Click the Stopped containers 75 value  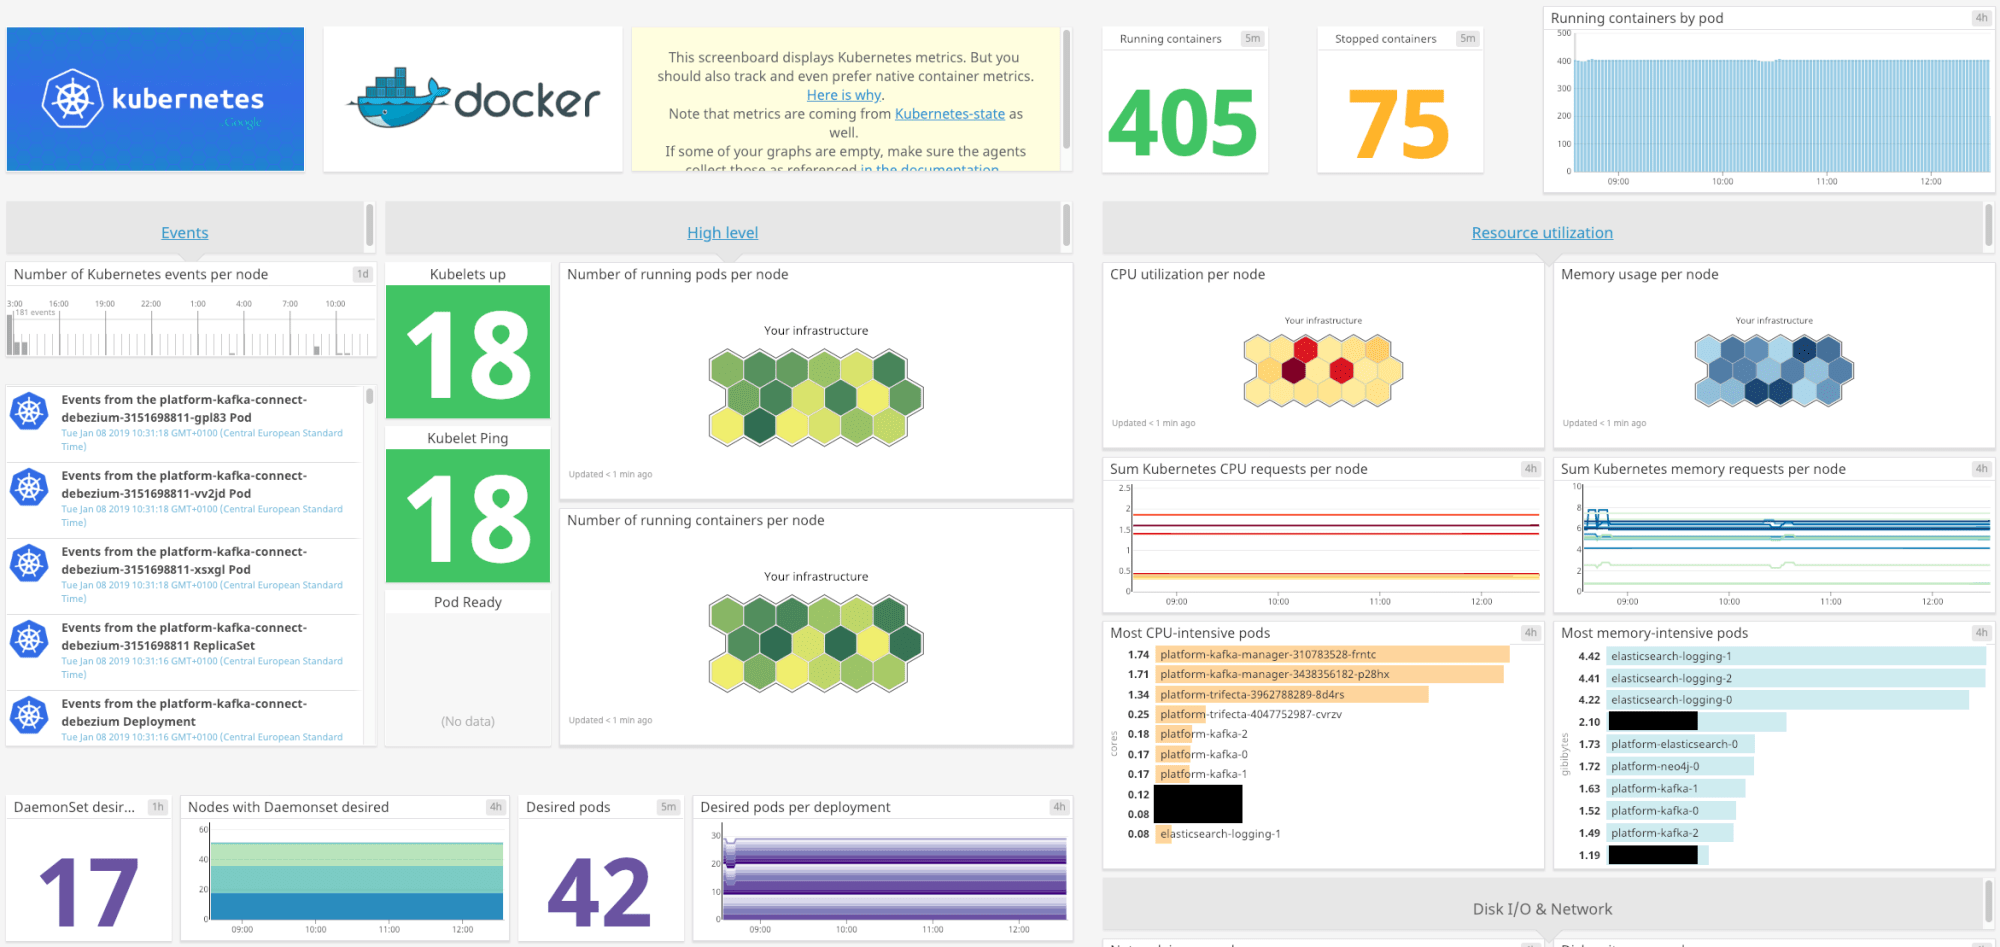coord(1398,123)
